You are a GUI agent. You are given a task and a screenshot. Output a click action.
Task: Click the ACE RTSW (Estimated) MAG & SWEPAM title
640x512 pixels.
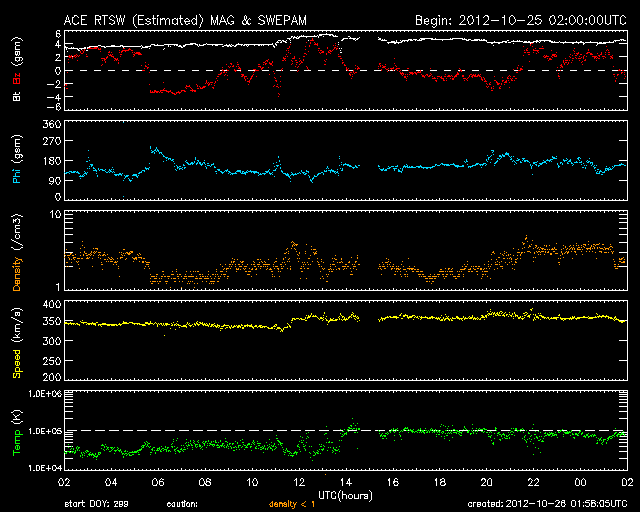185,20
